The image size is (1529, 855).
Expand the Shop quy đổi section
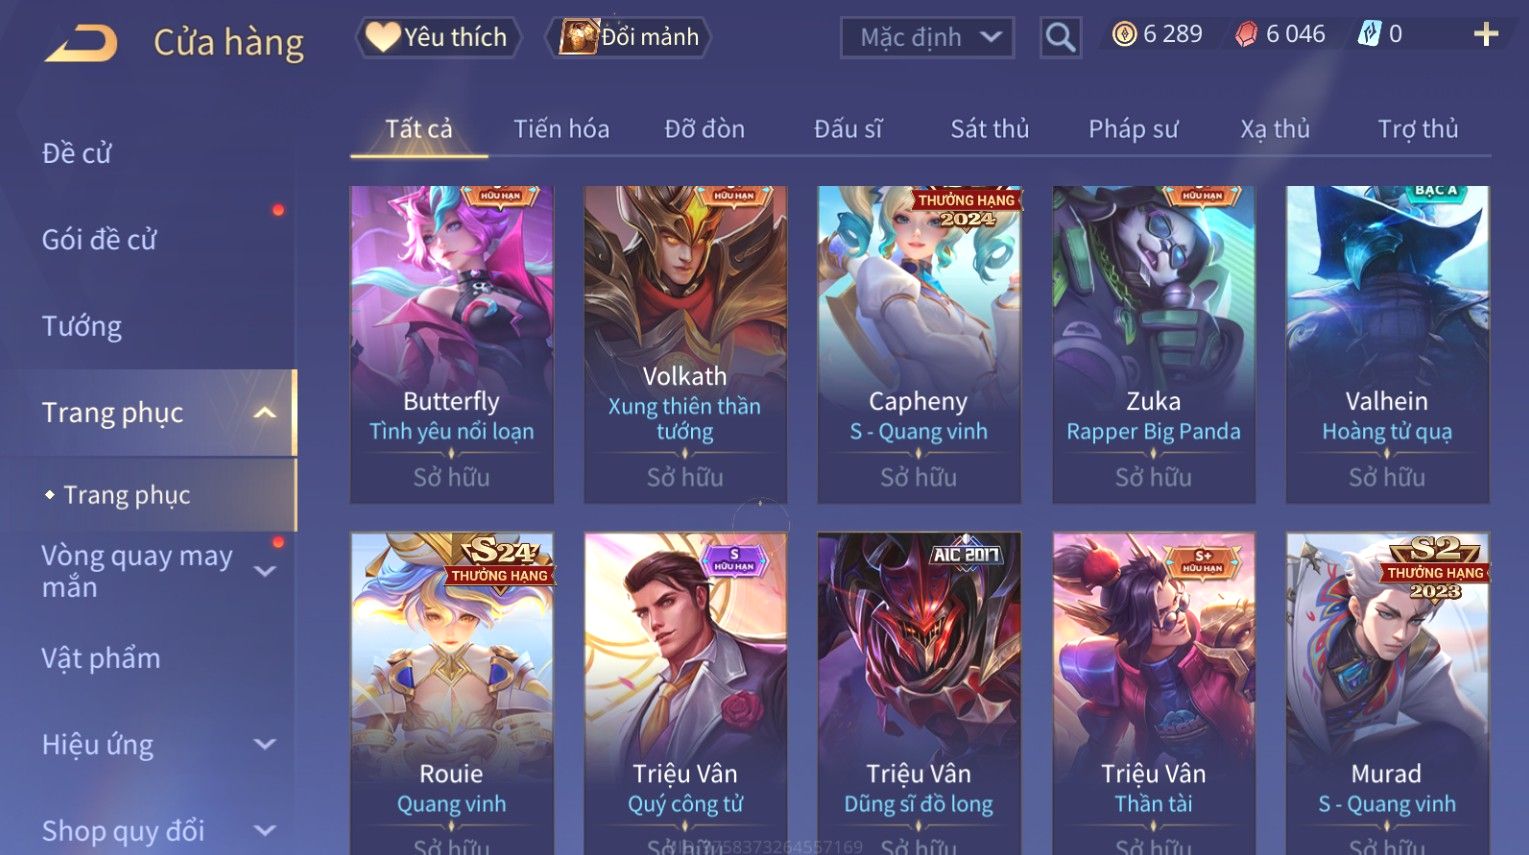coord(265,830)
